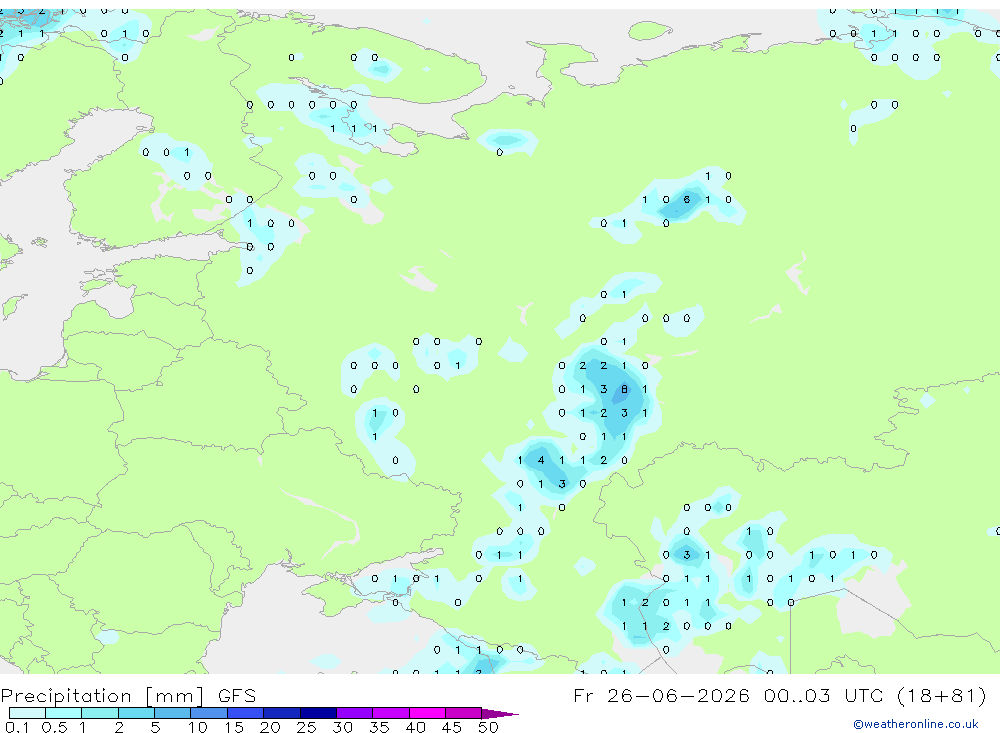The height and width of the screenshot is (733, 1000).
Task: Click the "6" precipitation value on map
Action: point(687,200)
